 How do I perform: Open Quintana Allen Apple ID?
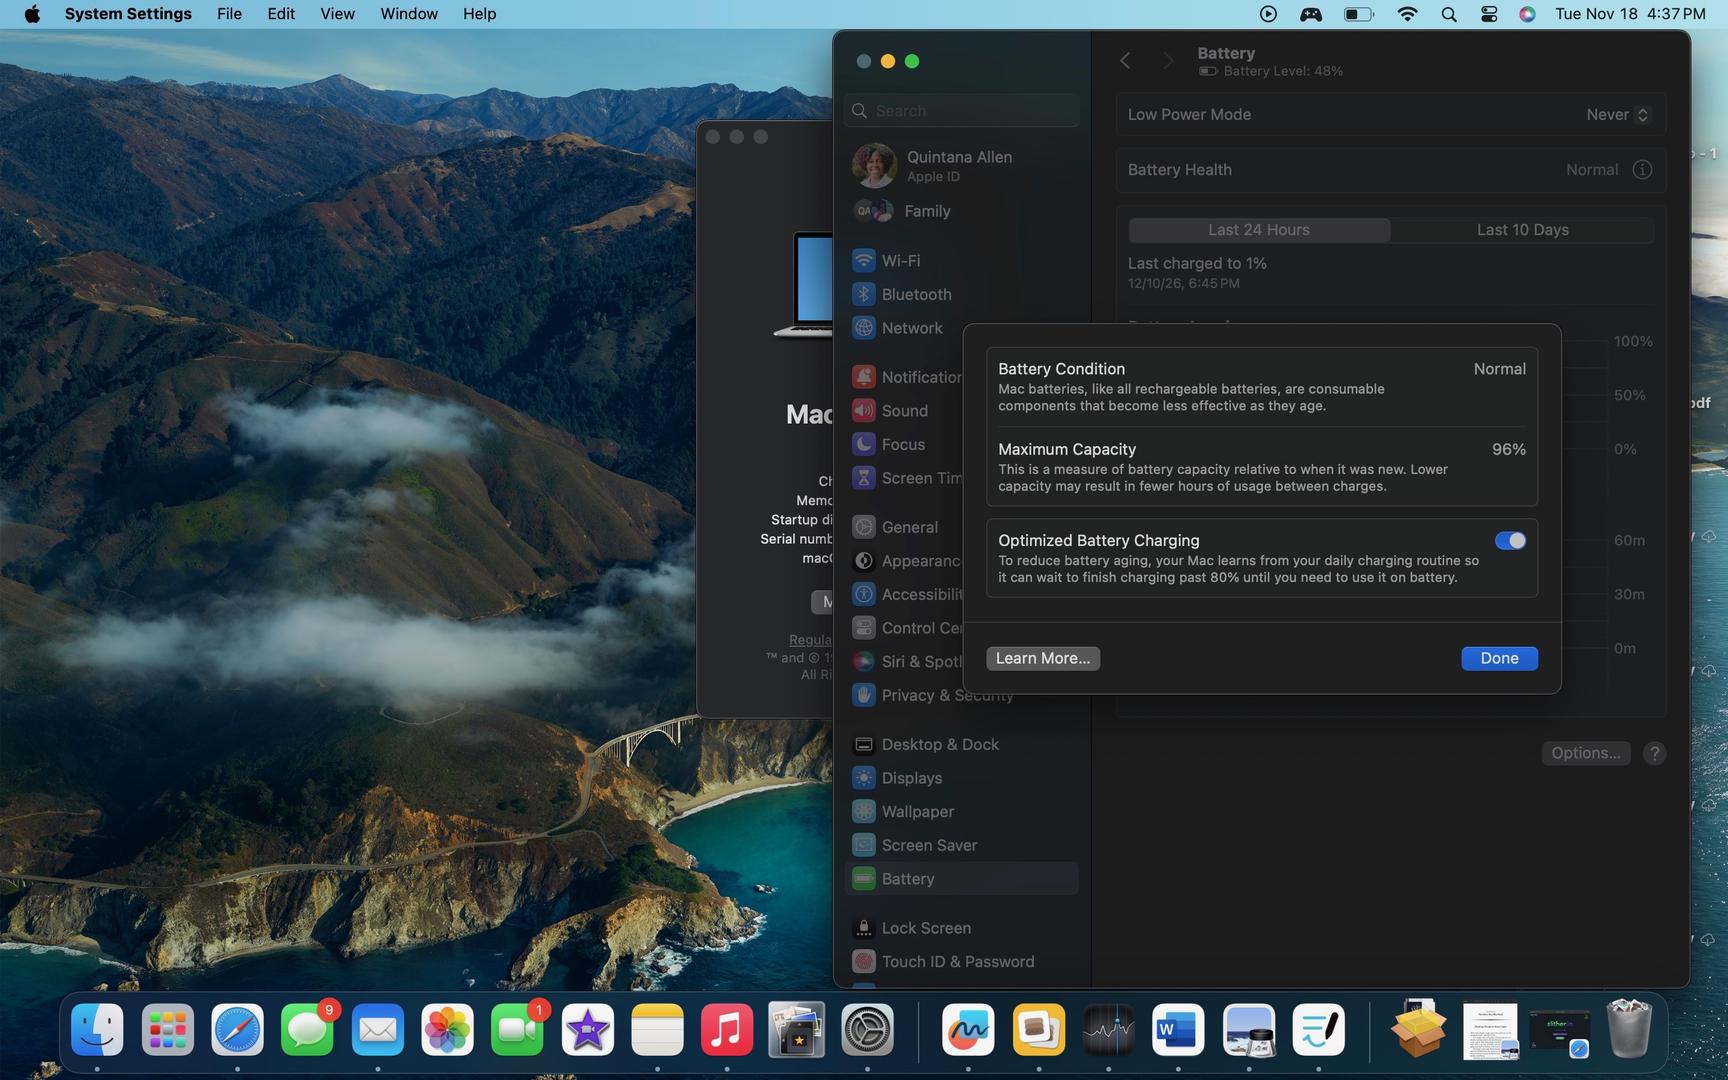click(x=958, y=166)
